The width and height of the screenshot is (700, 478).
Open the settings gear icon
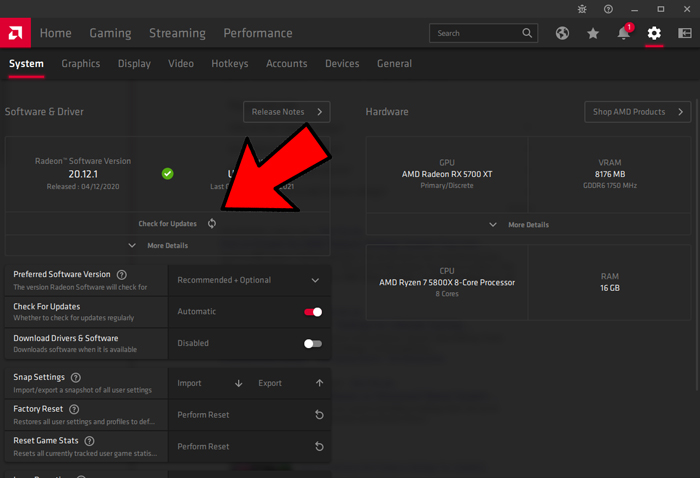point(654,33)
